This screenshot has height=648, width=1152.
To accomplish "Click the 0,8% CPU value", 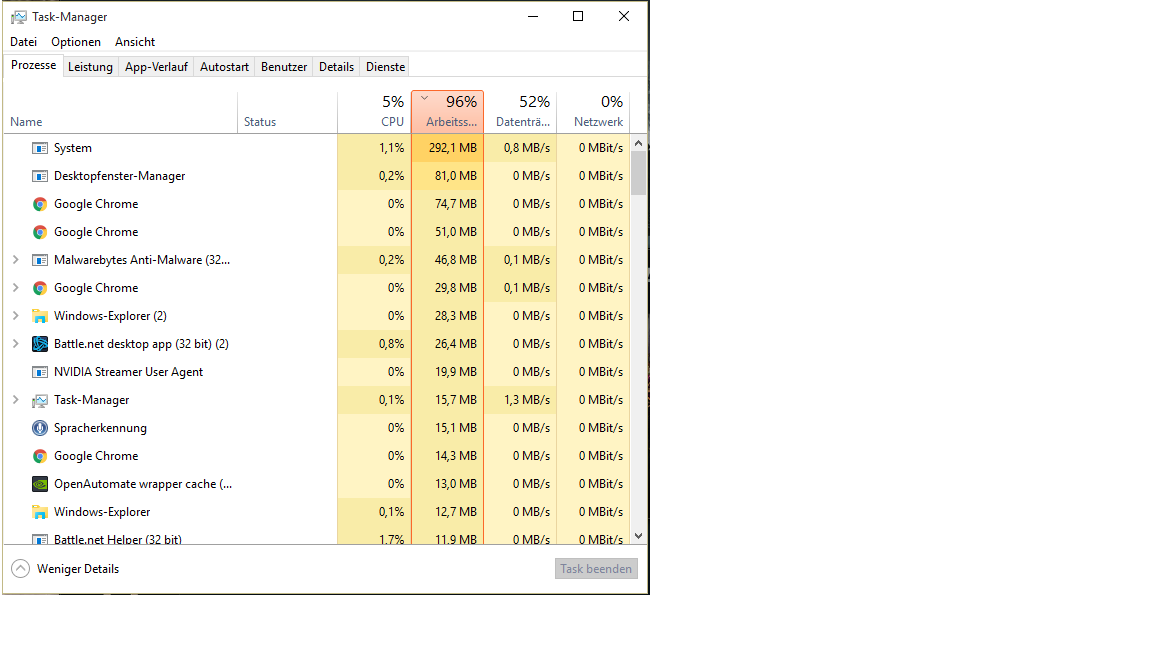I will tap(392, 344).
